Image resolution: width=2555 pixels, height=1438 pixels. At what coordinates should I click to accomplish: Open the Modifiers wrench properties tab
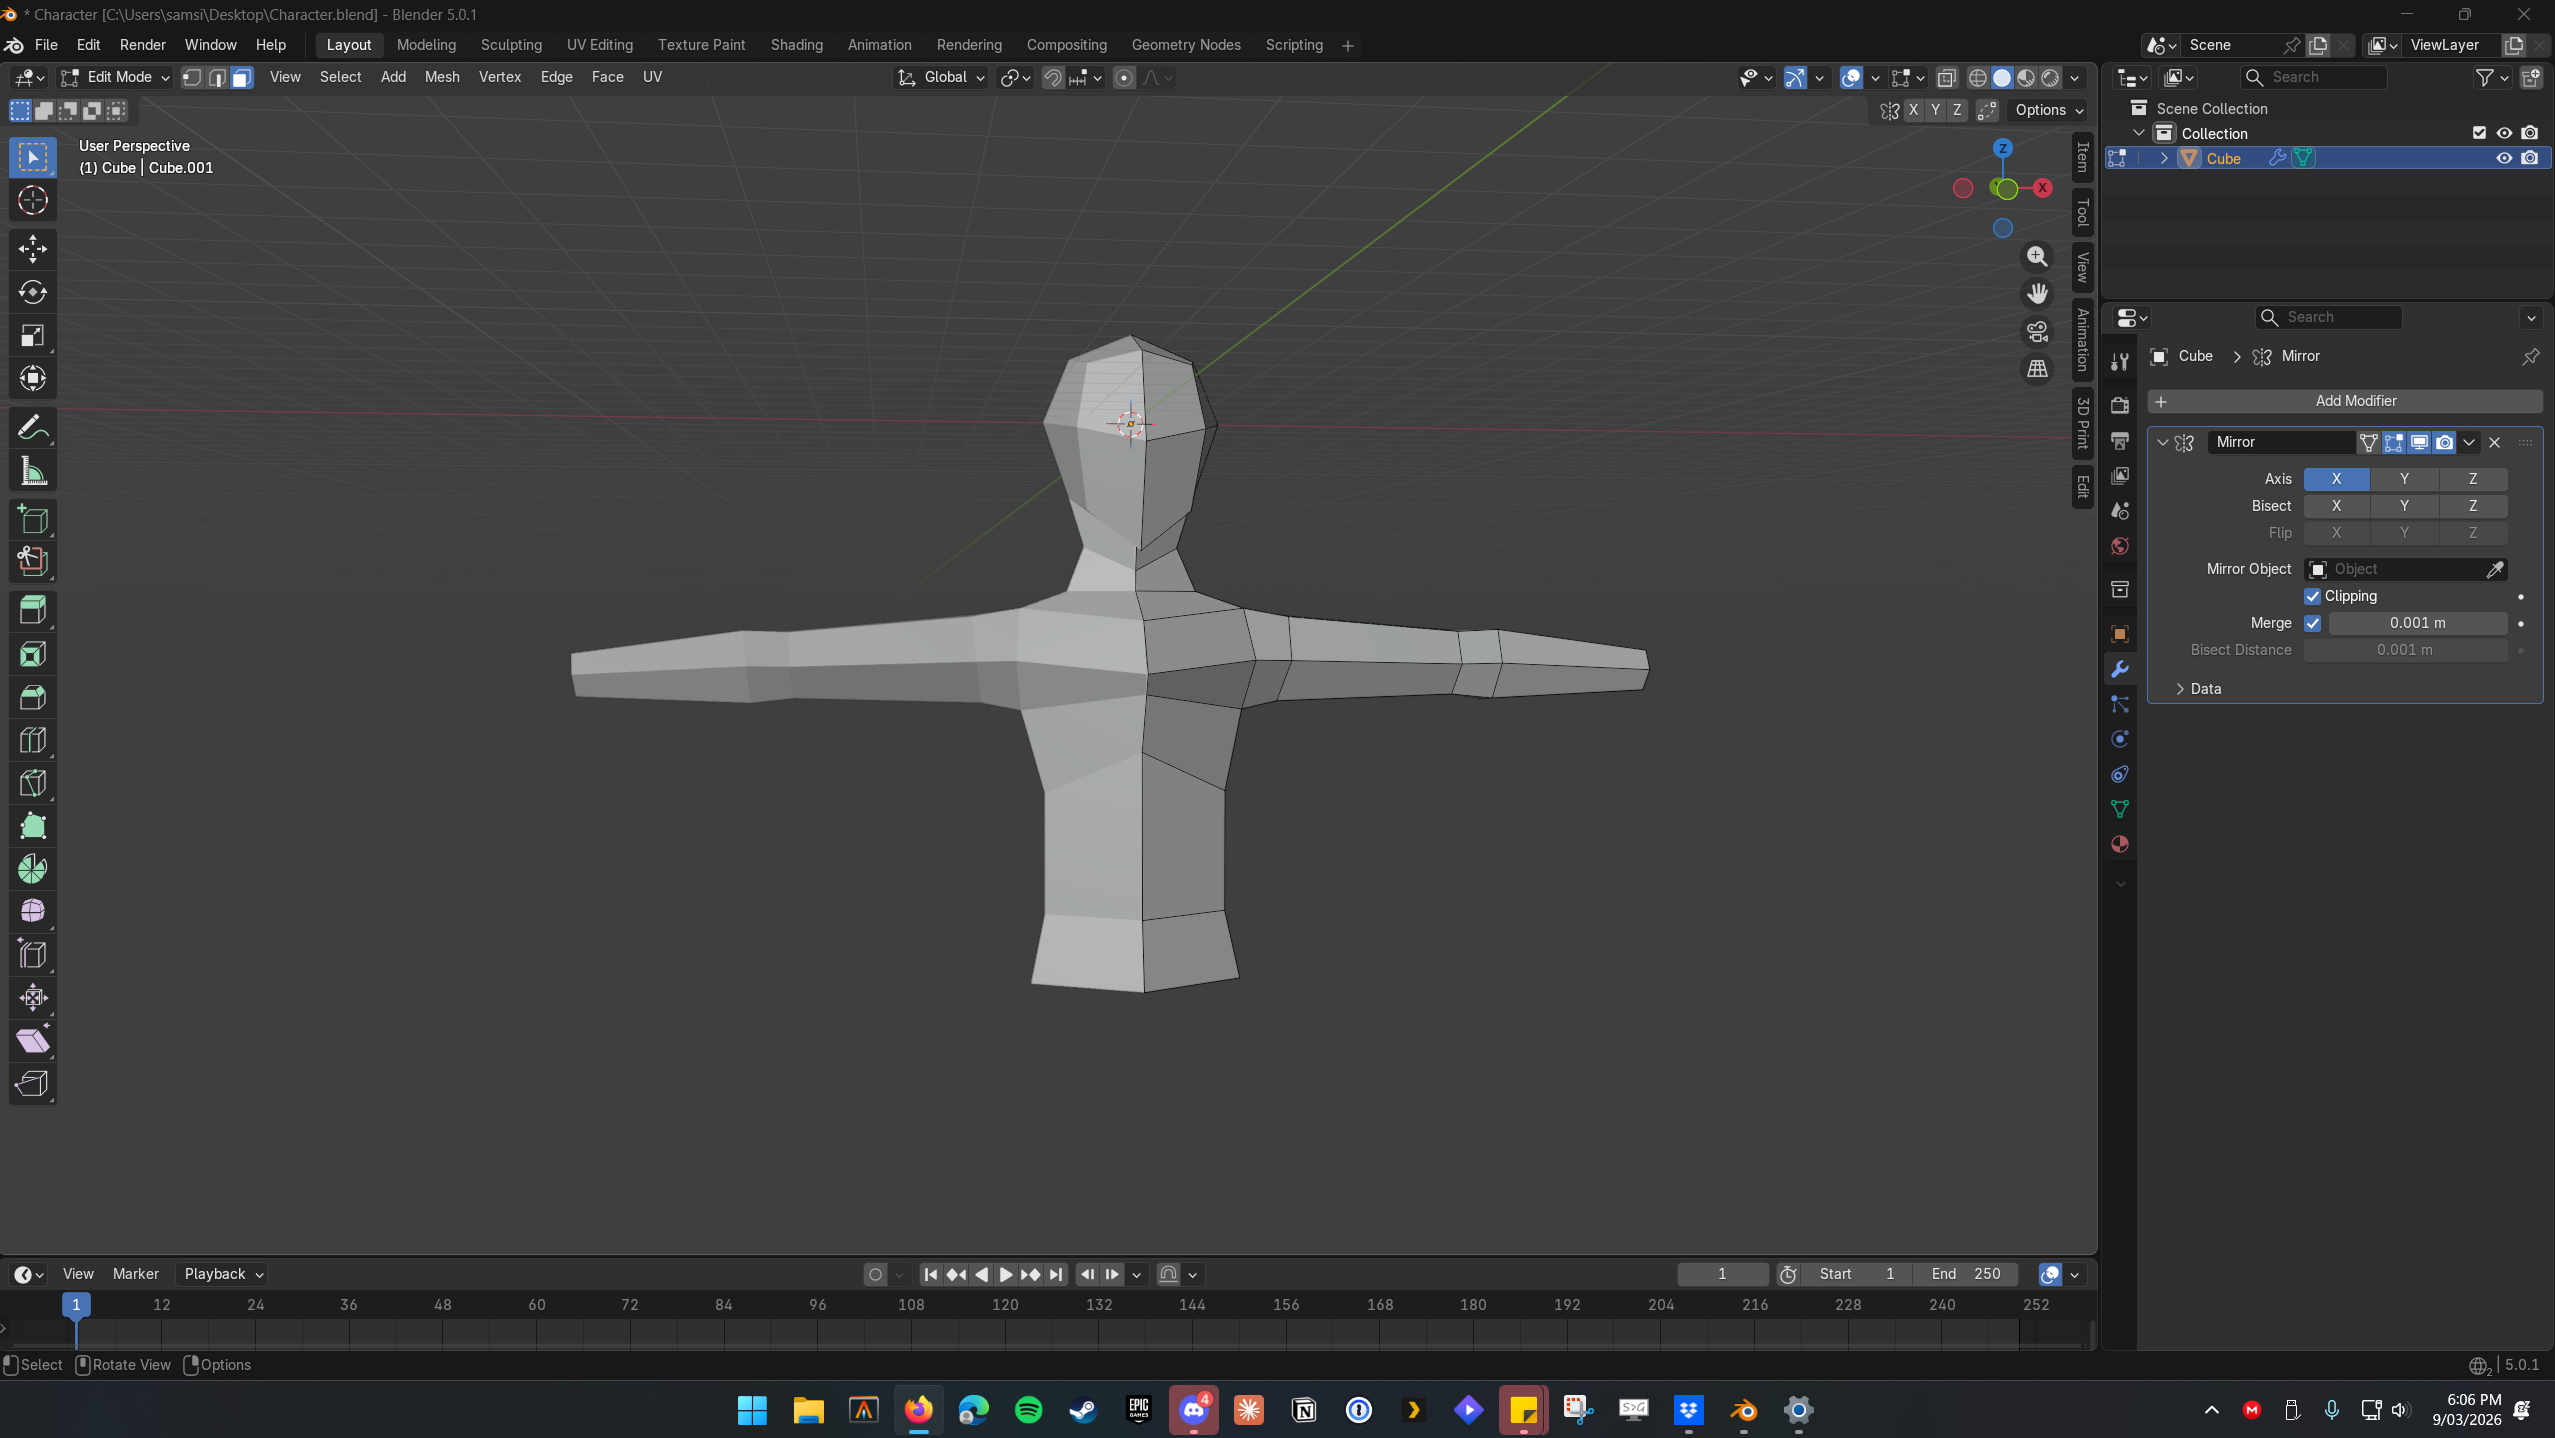point(2119,669)
